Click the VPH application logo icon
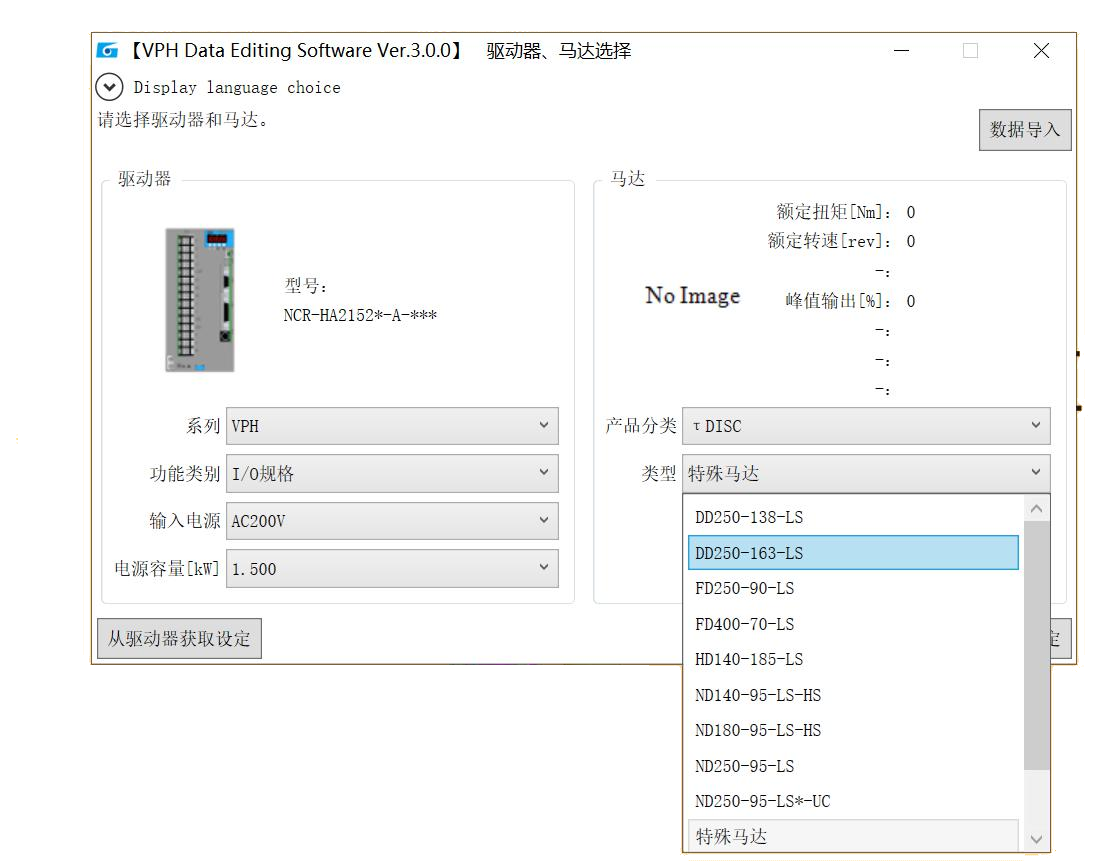This screenshot has height=866, width=1106. point(107,51)
